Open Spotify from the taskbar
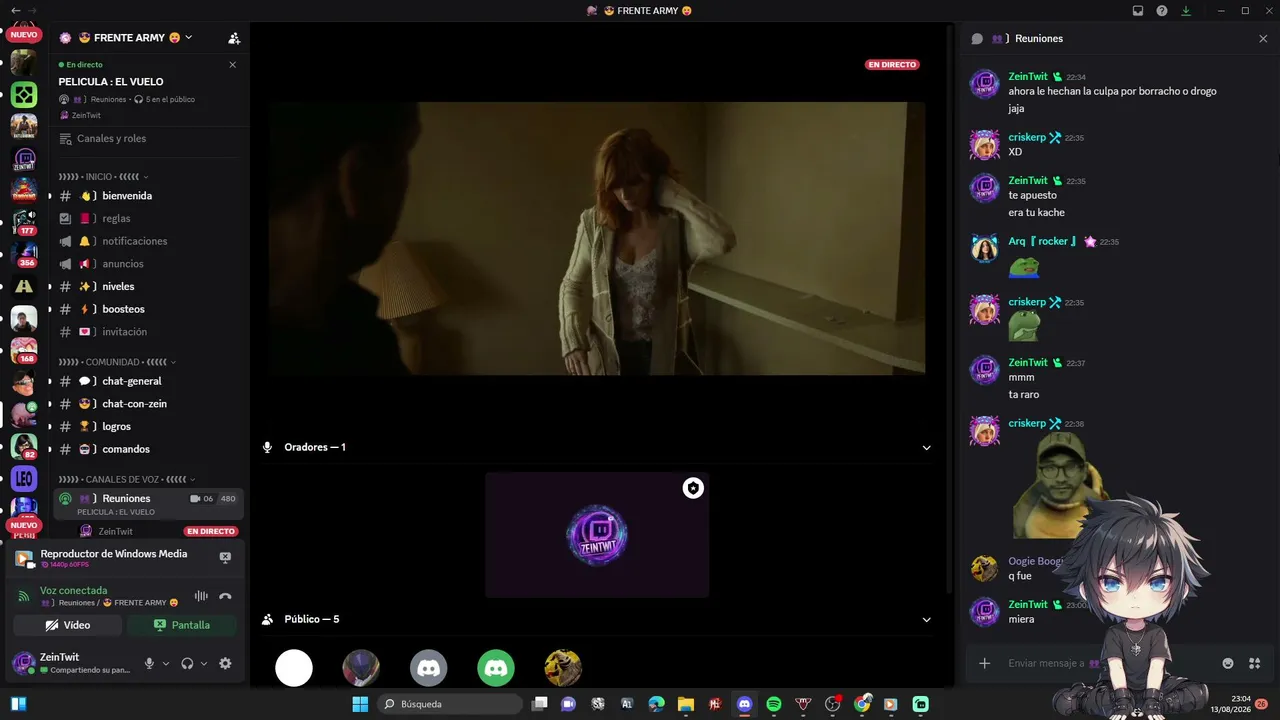Screen dimensions: 1280x720 coord(774,704)
